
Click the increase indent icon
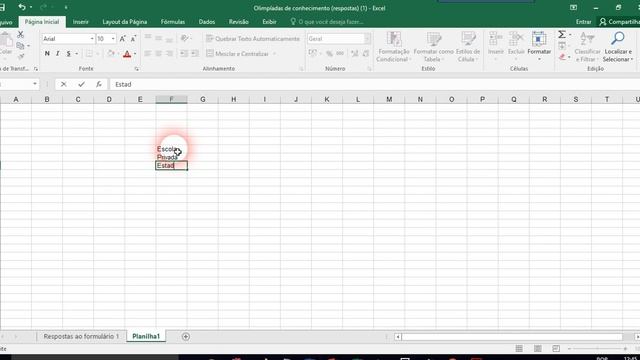(195, 53)
